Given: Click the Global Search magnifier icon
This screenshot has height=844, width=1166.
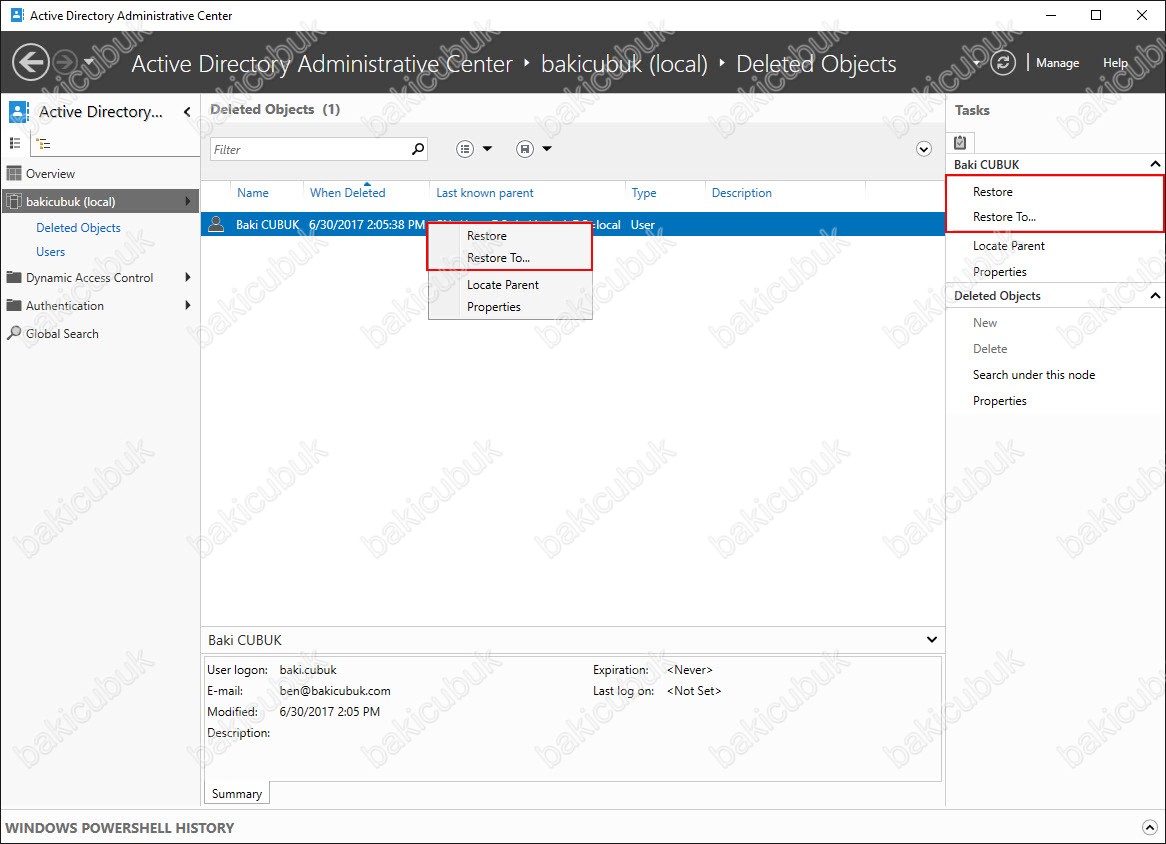Looking at the screenshot, I should pyautogui.click(x=13, y=333).
